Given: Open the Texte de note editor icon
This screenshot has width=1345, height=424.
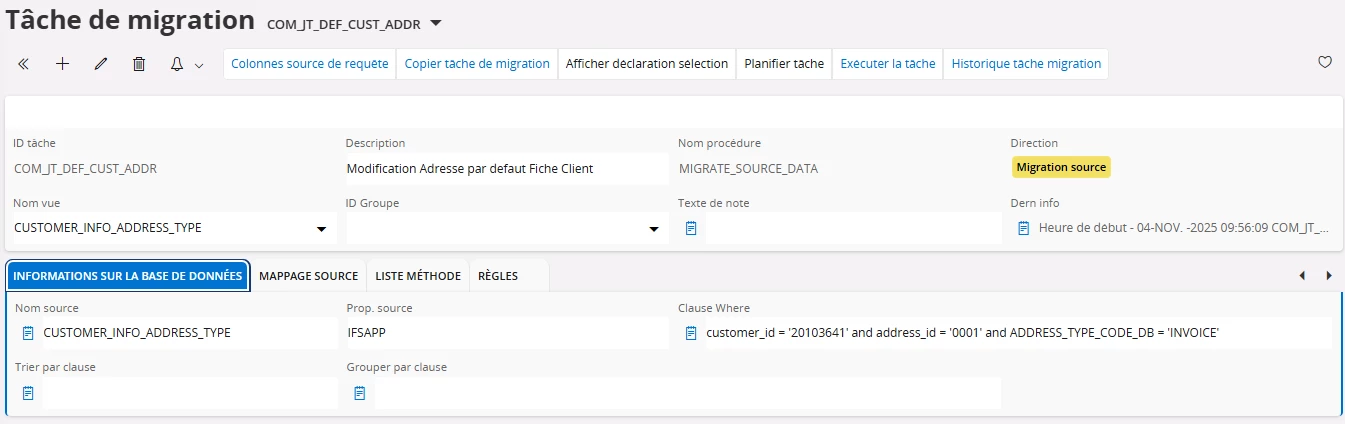Looking at the screenshot, I should click(691, 228).
